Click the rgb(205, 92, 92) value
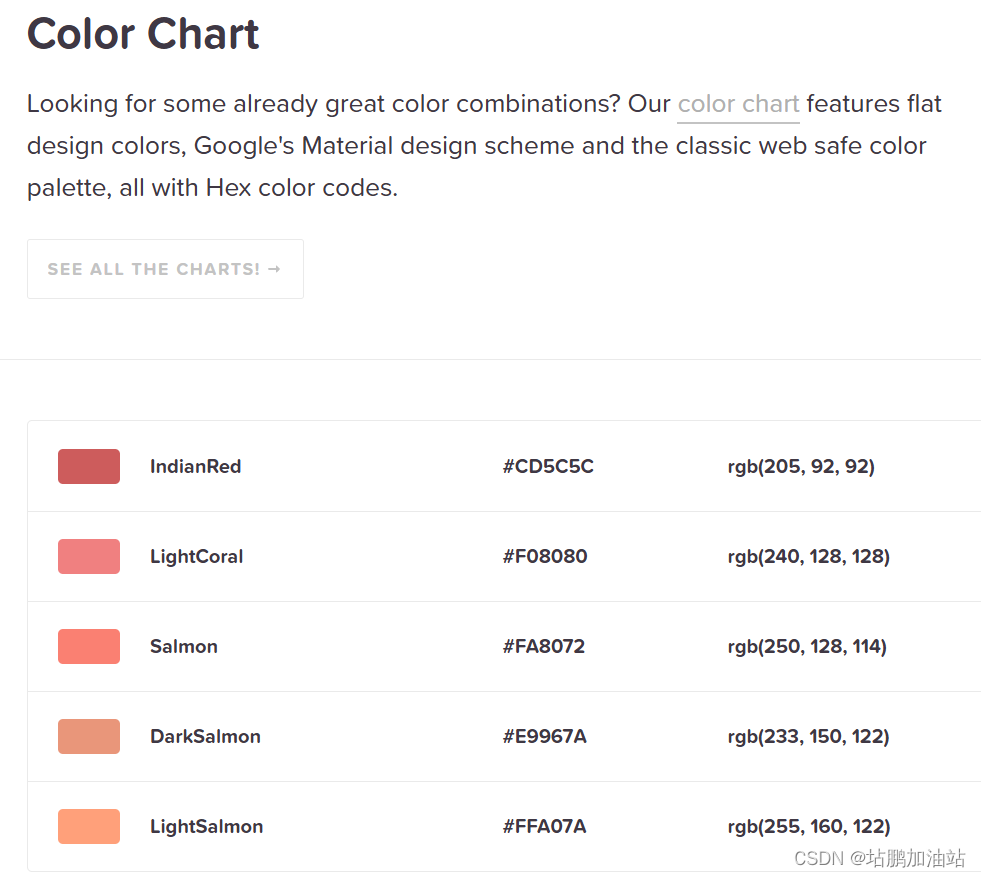 click(x=801, y=466)
